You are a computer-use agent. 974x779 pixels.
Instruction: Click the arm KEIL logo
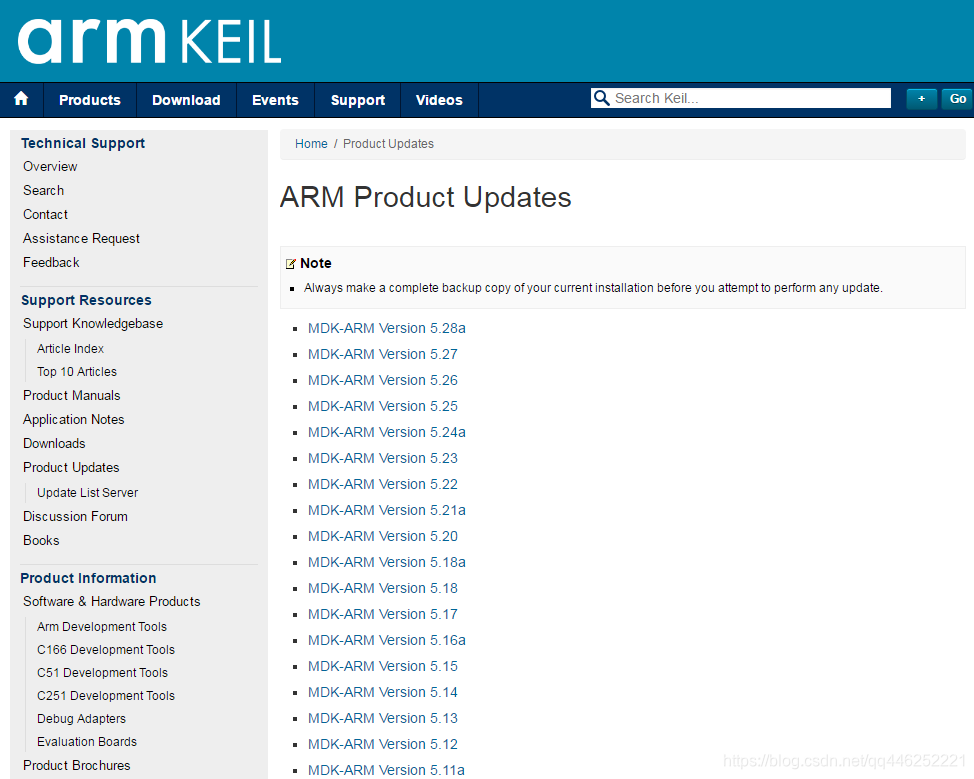(x=150, y=40)
